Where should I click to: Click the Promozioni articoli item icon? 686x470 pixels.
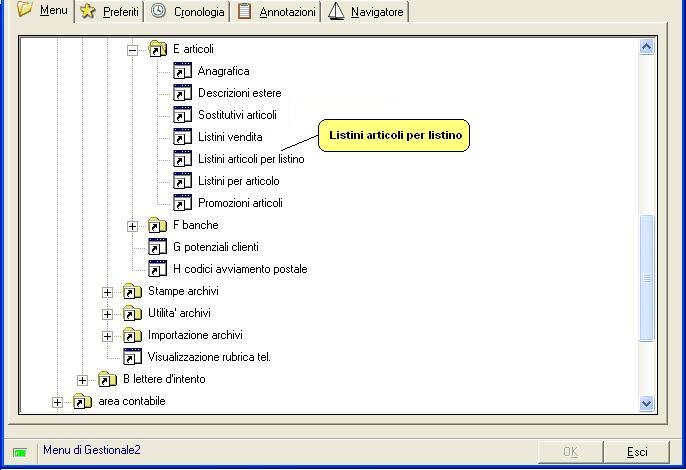(182, 203)
